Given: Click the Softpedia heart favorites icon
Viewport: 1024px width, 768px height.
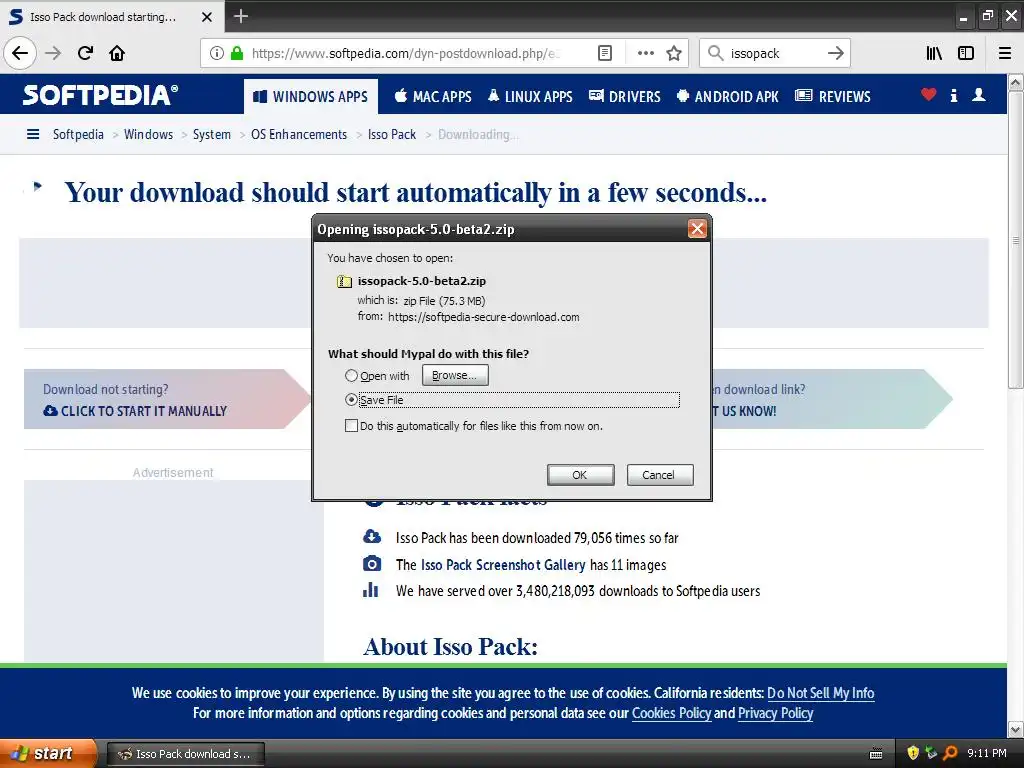Looking at the screenshot, I should click(x=928, y=95).
